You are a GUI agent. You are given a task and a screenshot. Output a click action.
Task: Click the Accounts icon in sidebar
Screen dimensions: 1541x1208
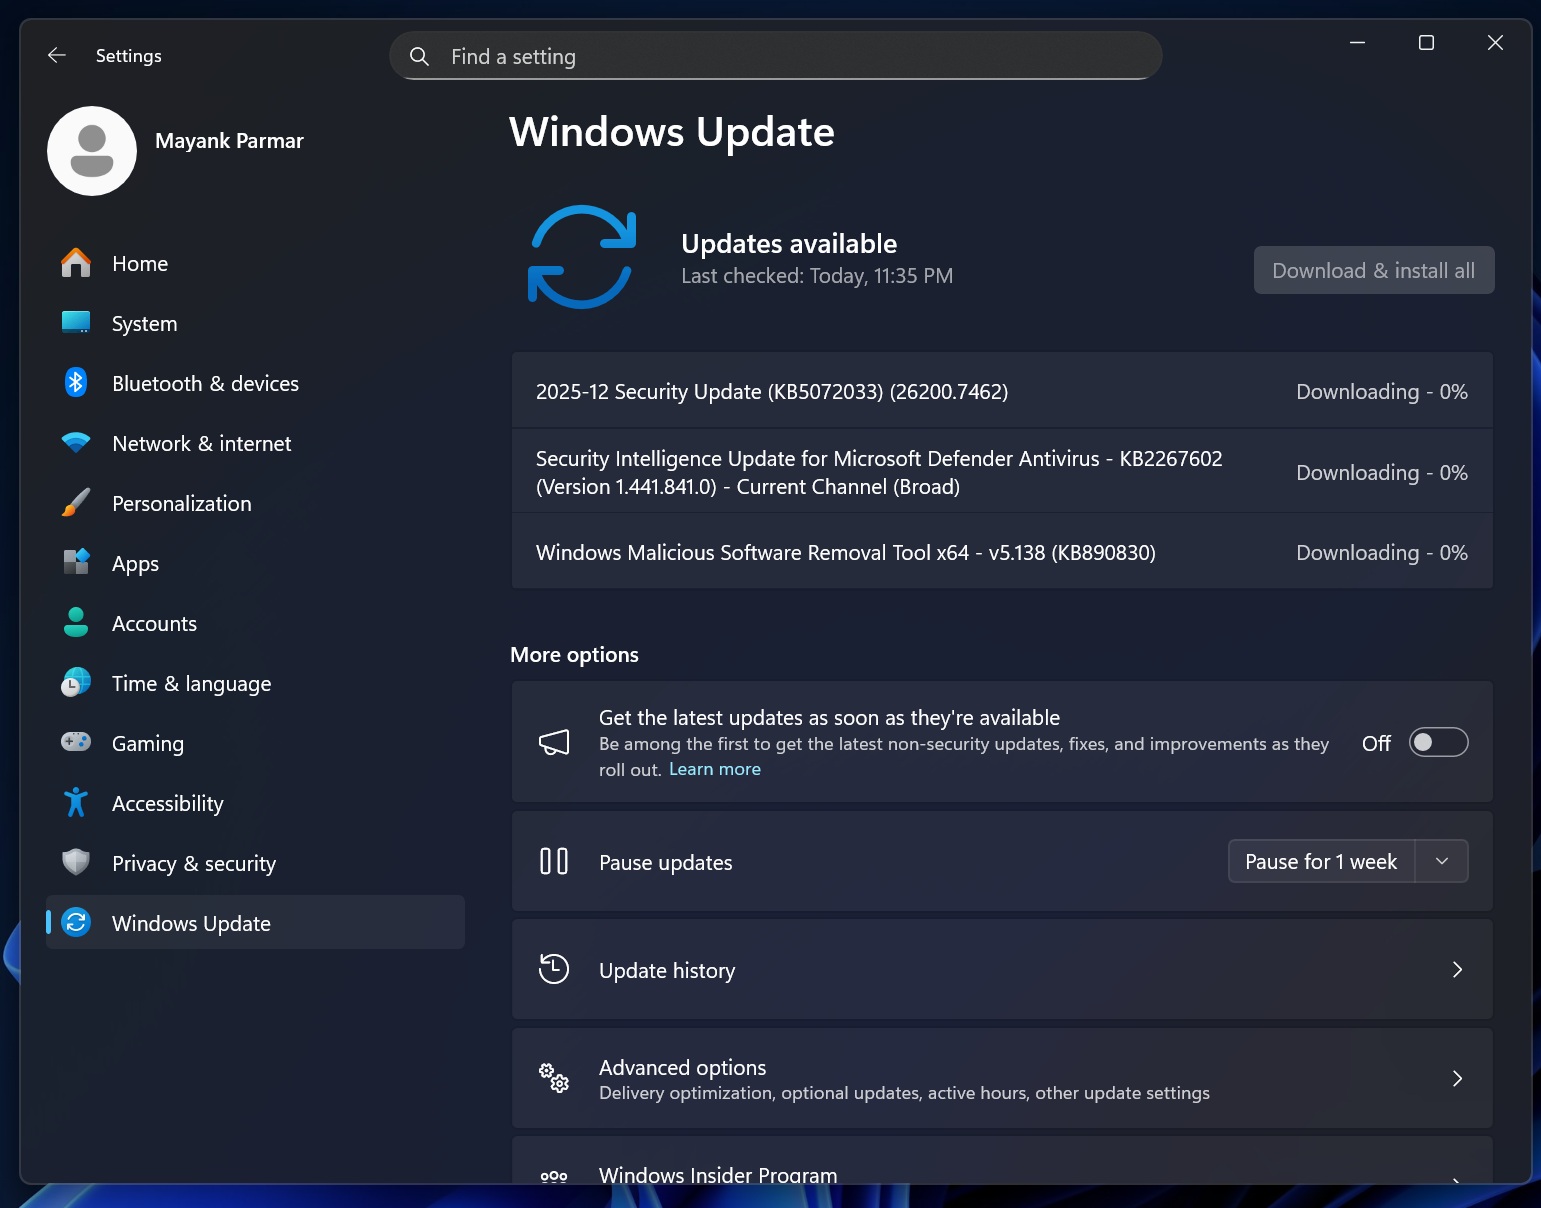click(76, 623)
